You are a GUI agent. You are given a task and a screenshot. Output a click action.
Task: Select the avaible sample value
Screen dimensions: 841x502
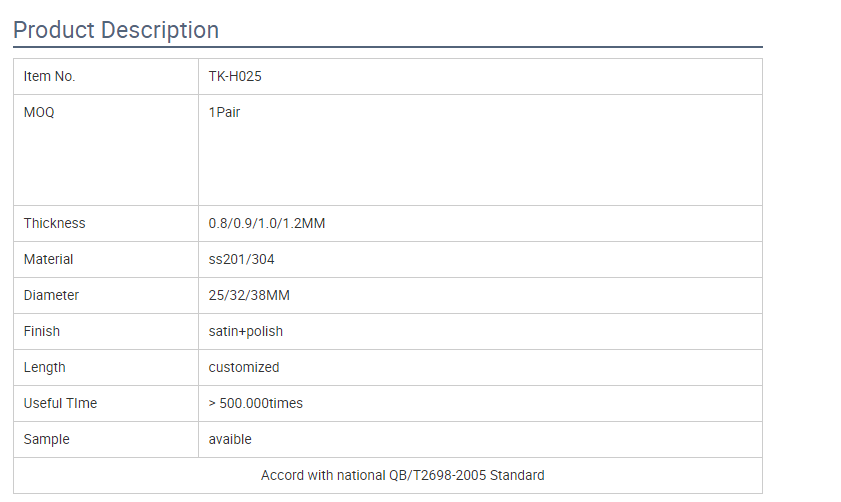[x=230, y=439]
